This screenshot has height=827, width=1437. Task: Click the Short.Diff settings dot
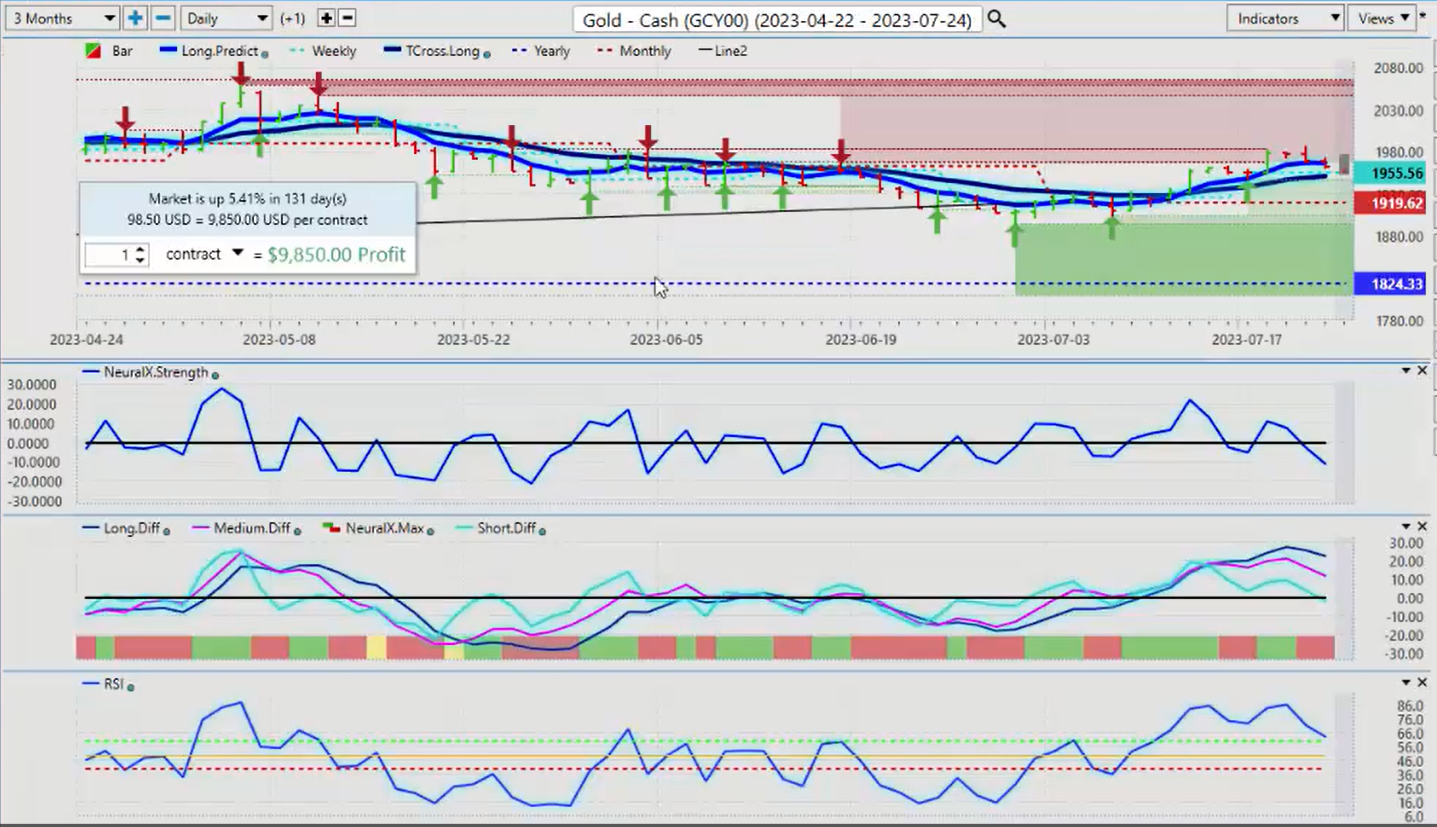[x=542, y=531]
